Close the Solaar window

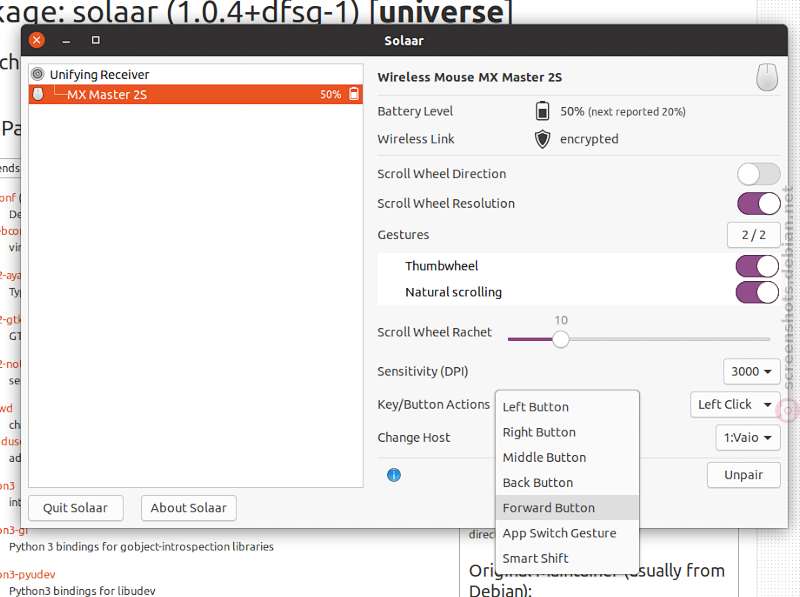tap(37, 40)
